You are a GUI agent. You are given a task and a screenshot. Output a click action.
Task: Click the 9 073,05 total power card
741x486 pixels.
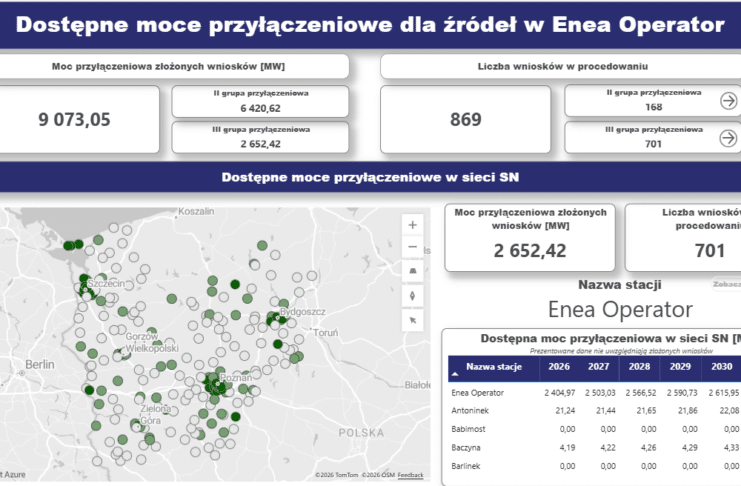(x=75, y=120)
